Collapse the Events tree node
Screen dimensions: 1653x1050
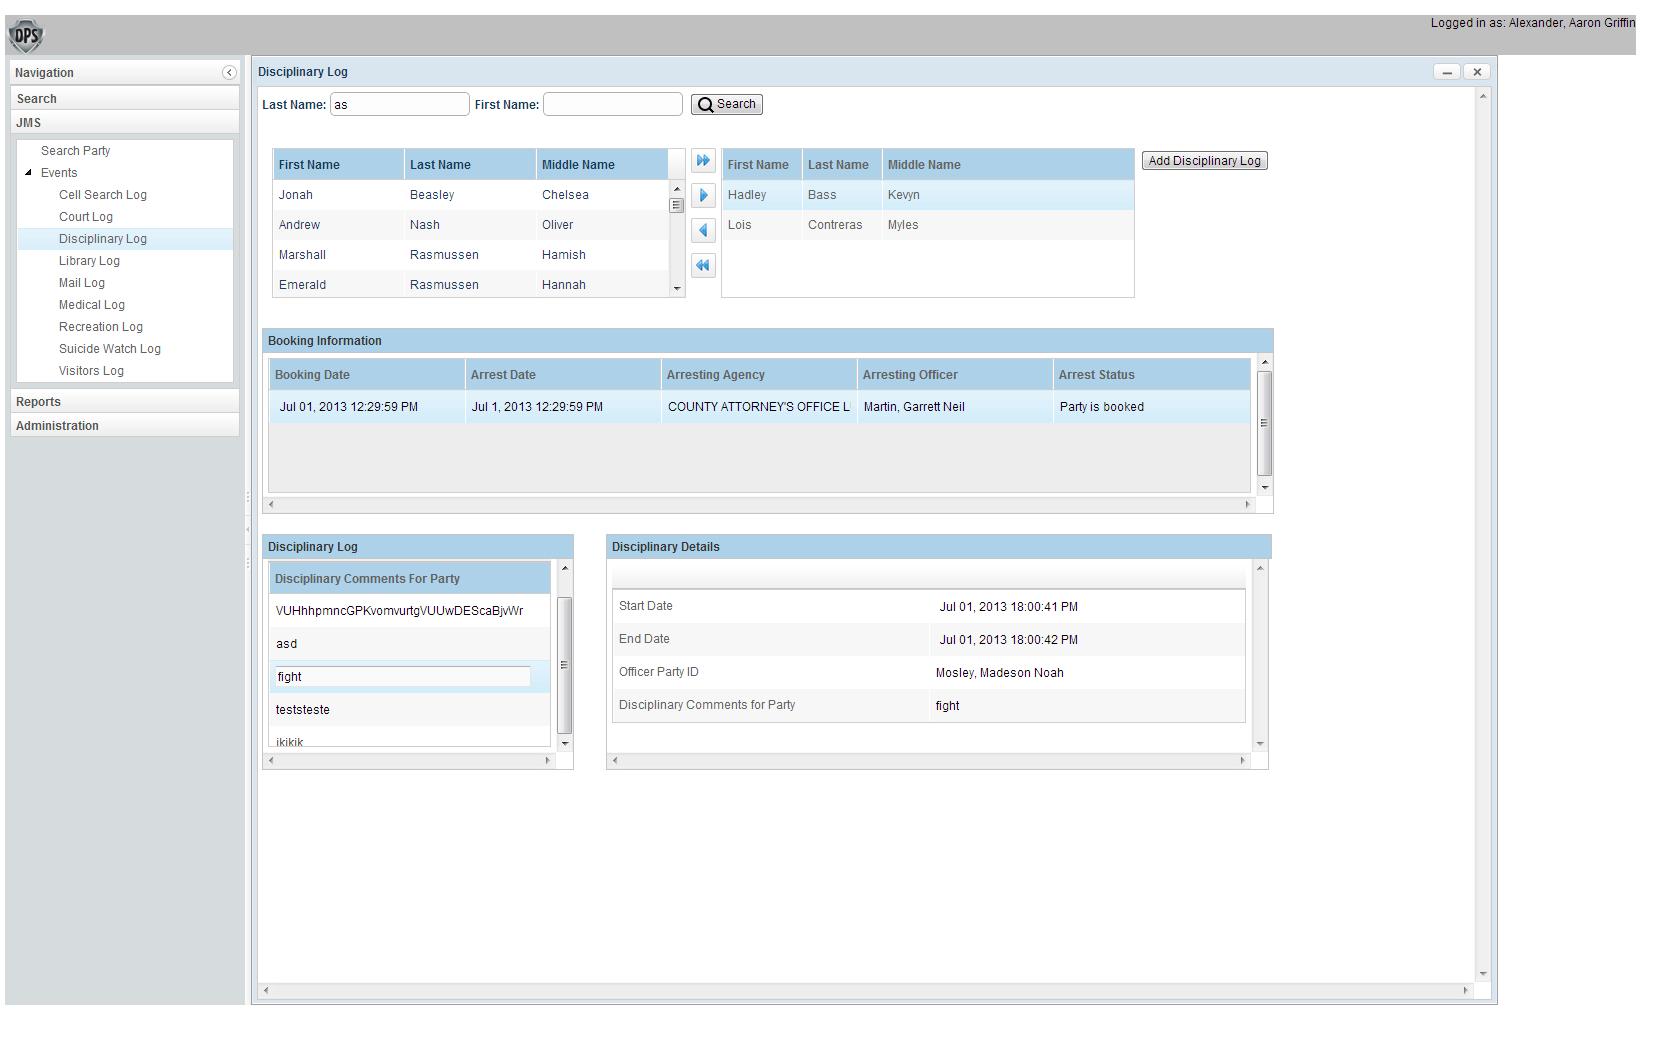(x=28, y=172)
